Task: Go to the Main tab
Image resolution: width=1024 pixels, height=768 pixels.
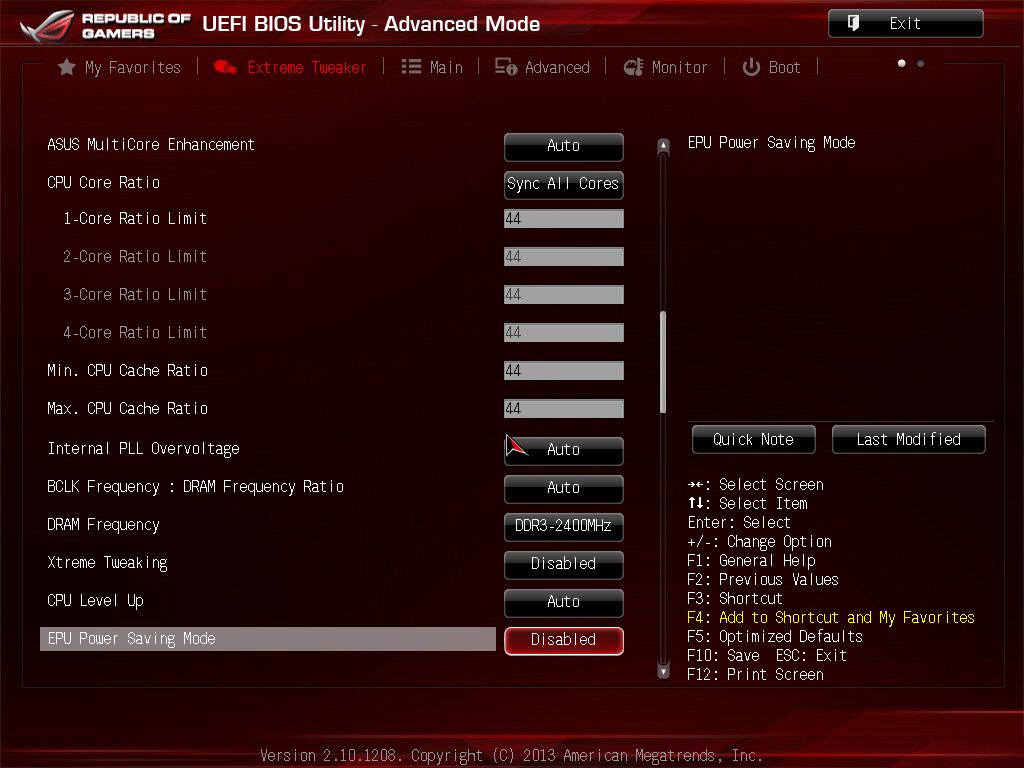Action: (432, 67)
